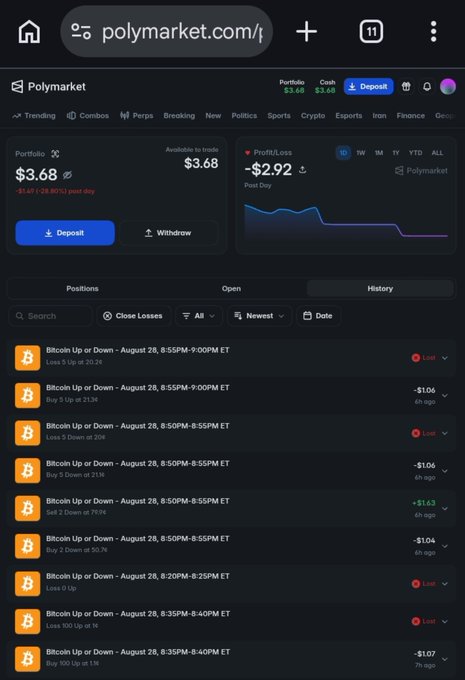The height and width of the screenshot is (680, 465).
Task: Click Bitcoin icon on Loss 5 Up row
Action: coord(27,358)
